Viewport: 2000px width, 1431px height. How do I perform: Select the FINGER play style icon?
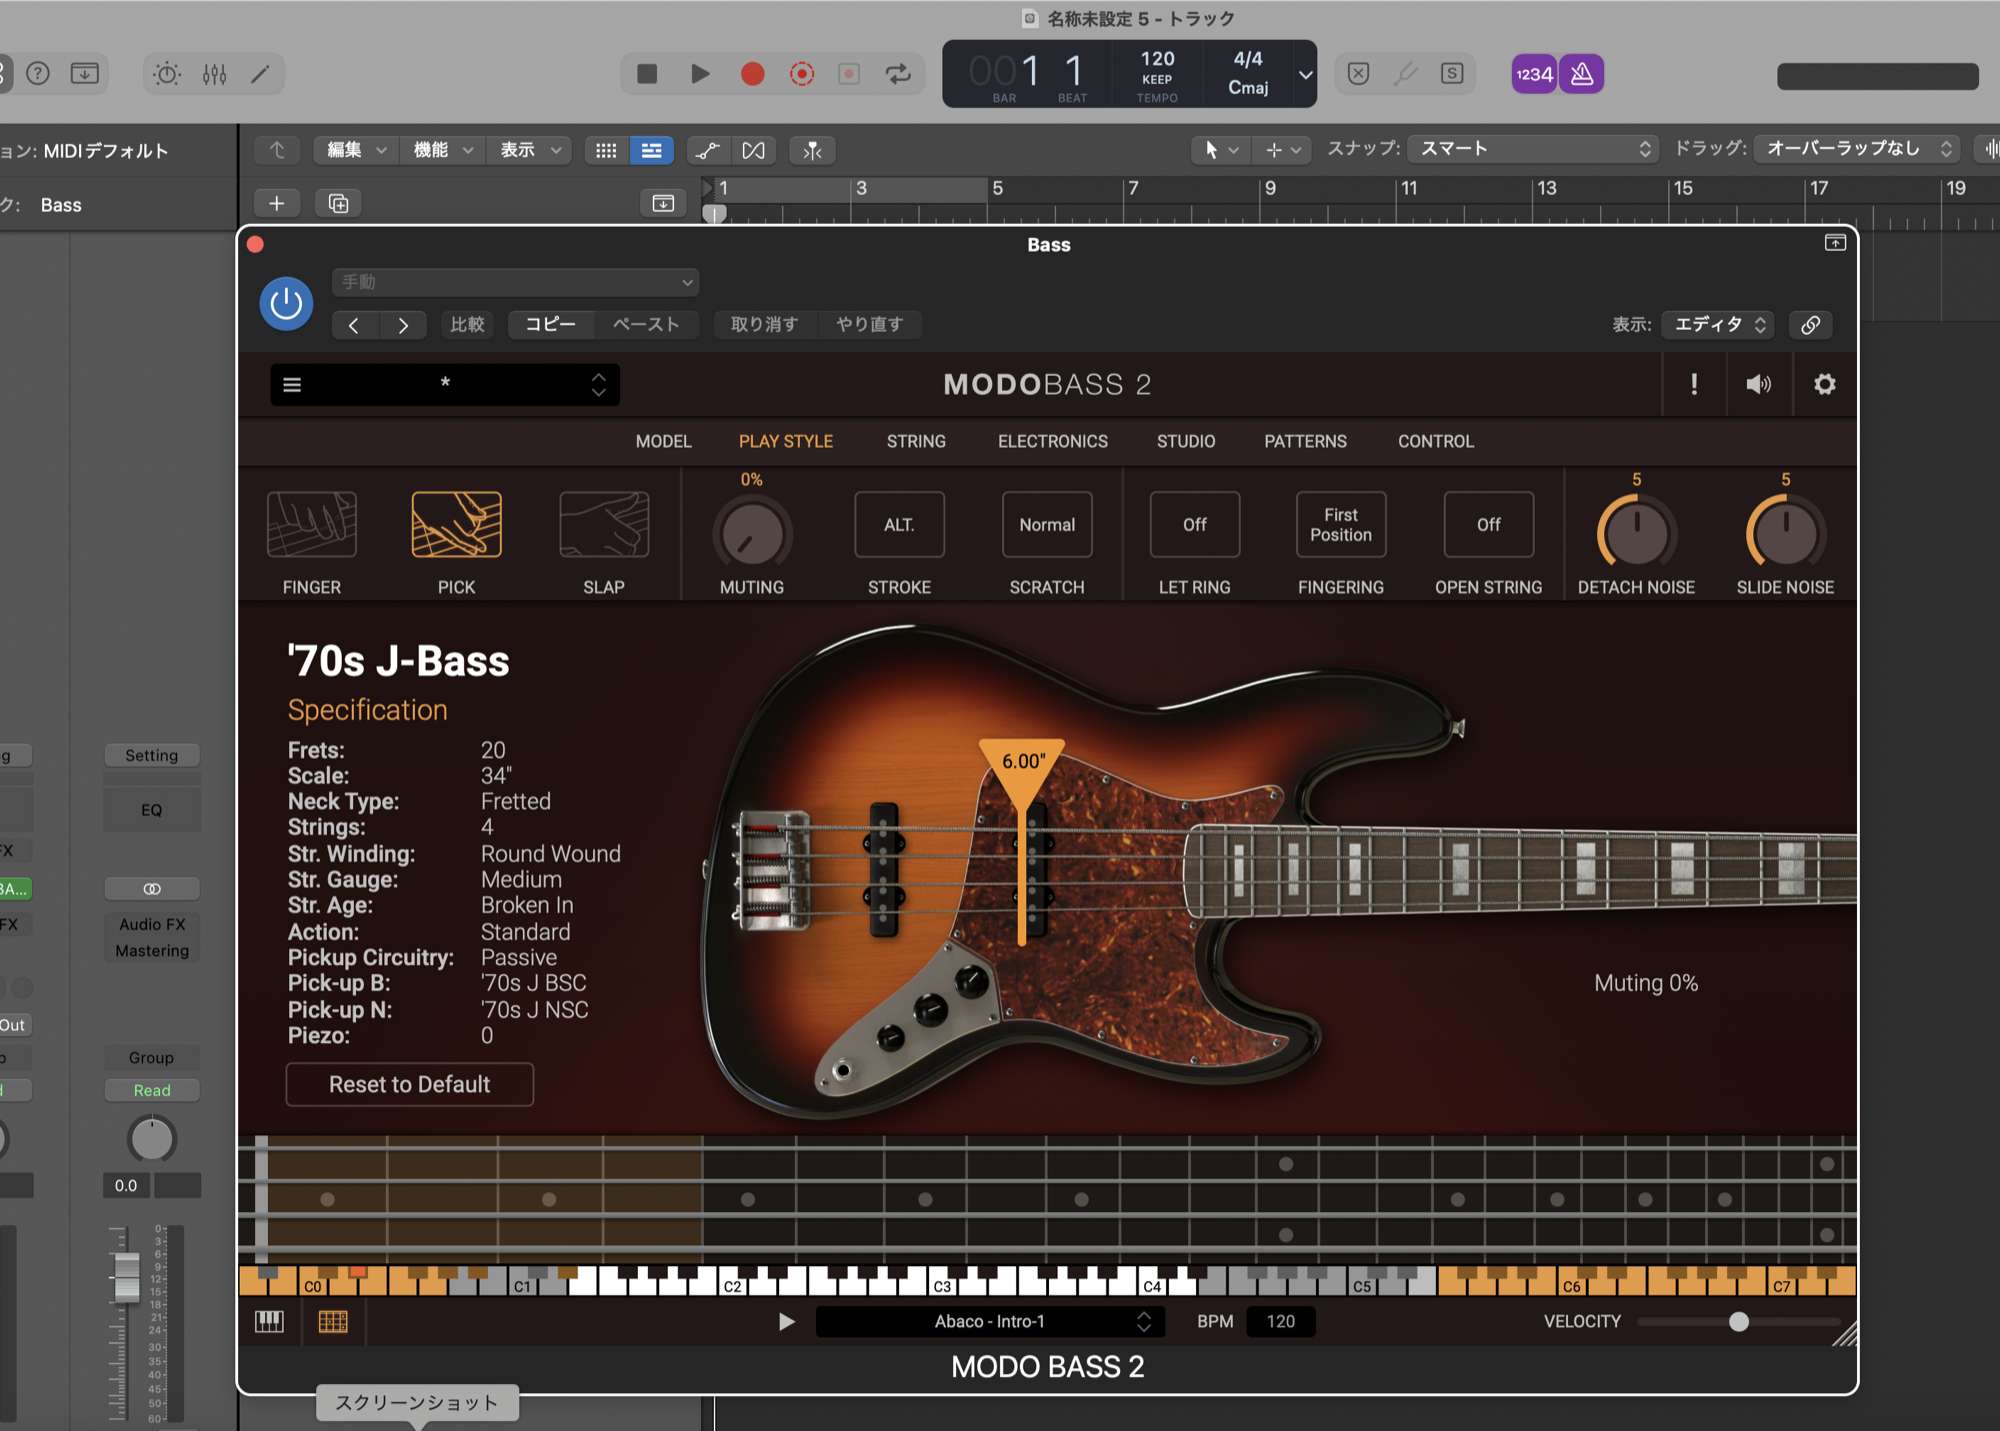(x=312, y=524)
